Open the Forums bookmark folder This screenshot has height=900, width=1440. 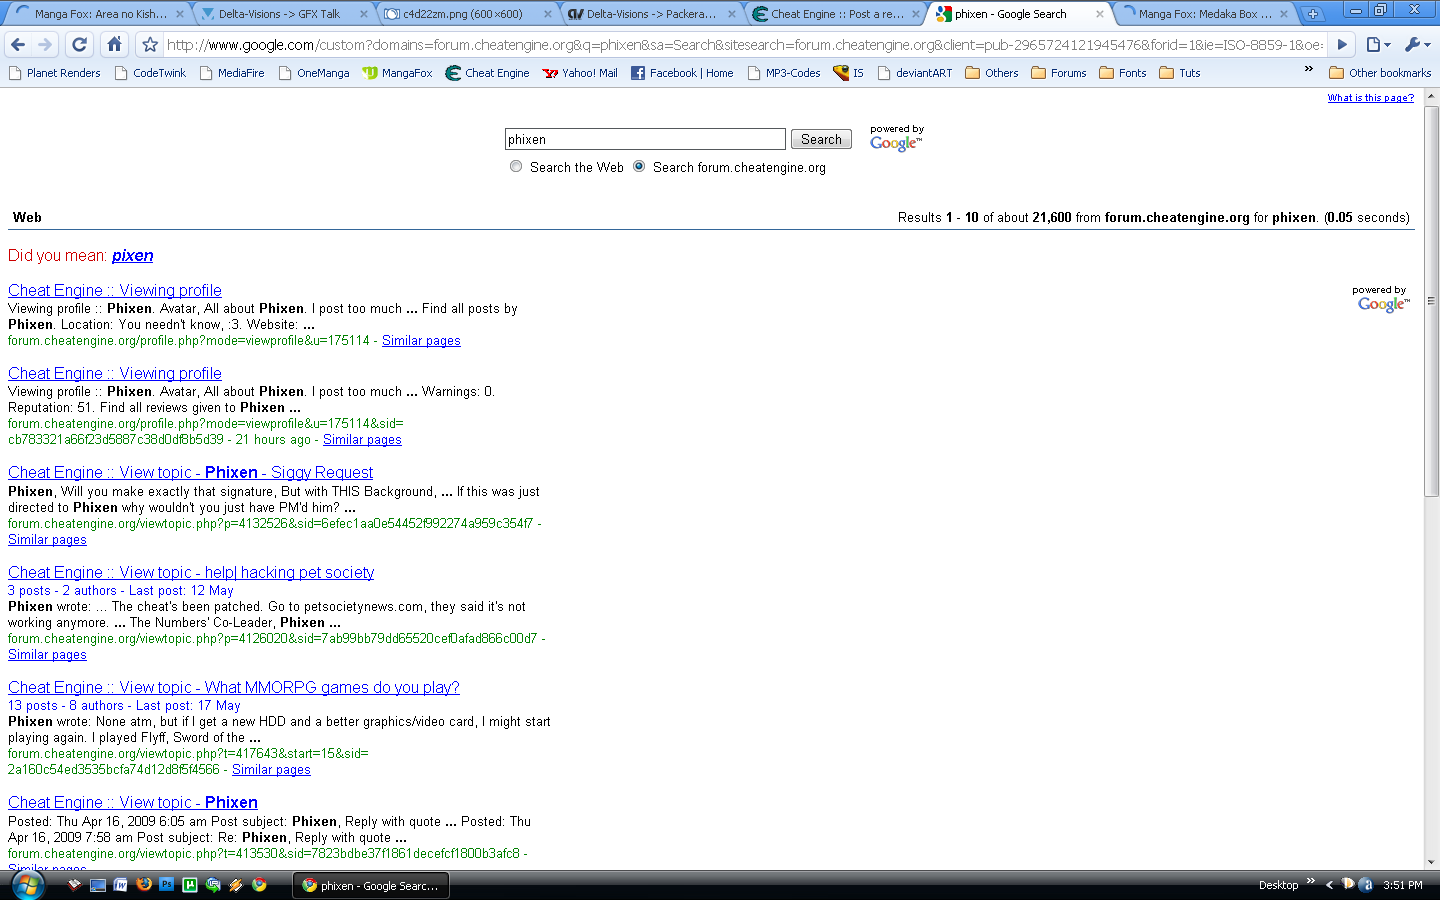(x=1058, y=73)
